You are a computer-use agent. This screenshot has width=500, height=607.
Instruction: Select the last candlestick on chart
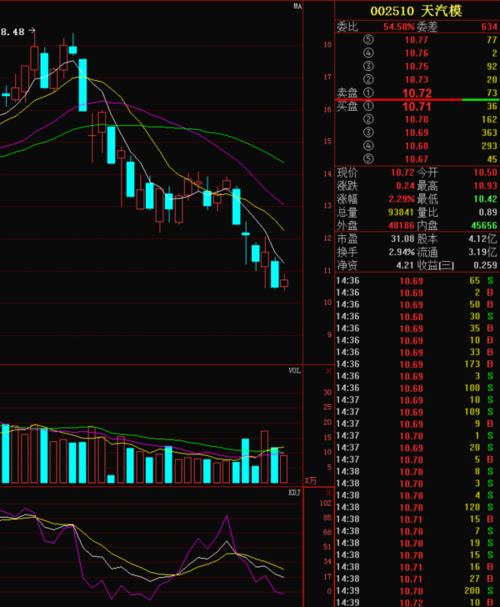(284, 282)
